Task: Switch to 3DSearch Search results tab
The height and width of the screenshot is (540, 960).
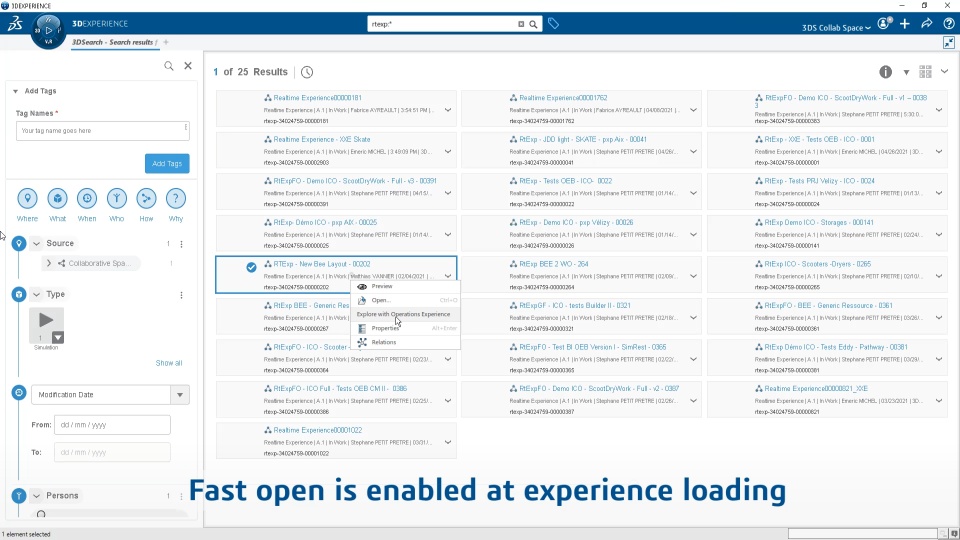Action: tap(114, 42)
